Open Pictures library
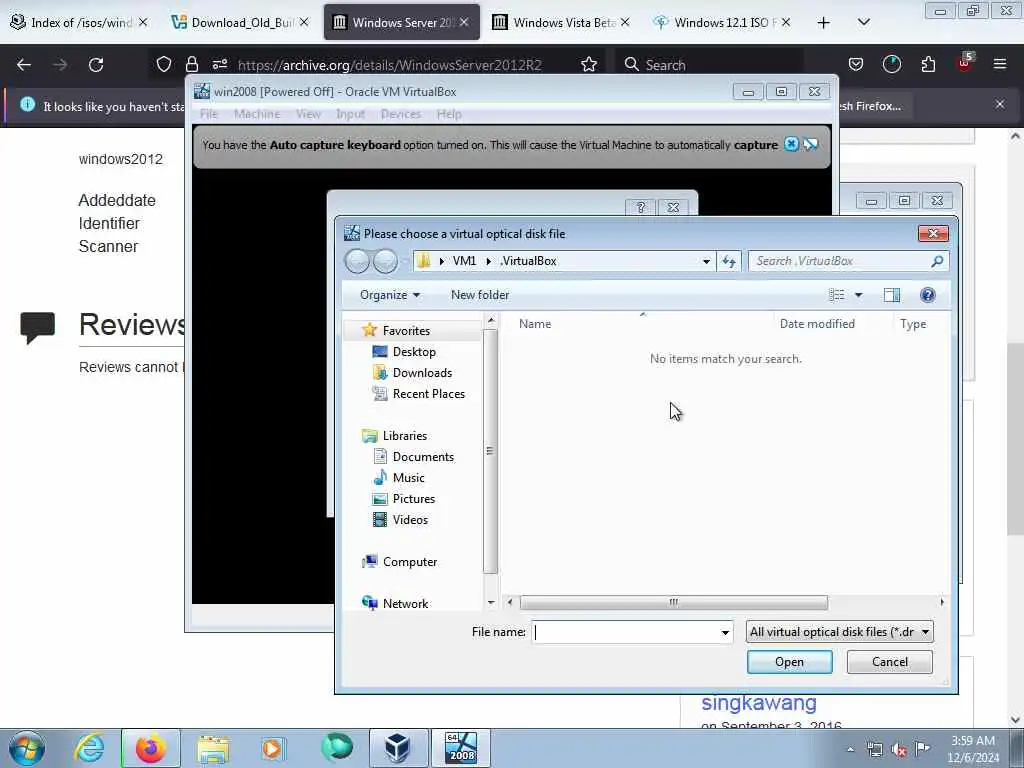1024x768 pixels. pos(414,498)
